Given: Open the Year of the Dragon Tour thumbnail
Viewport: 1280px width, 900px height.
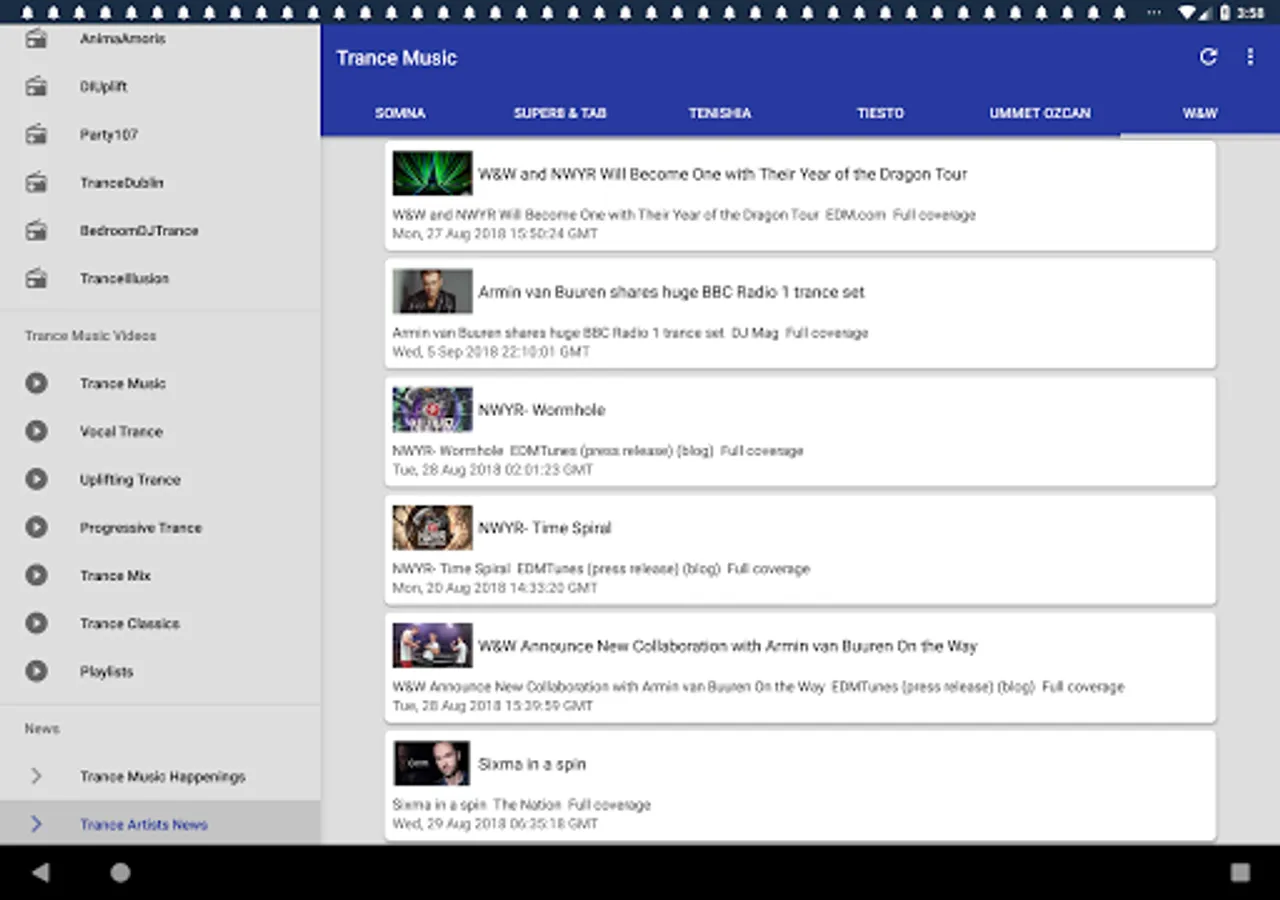Looking at the screenshot, I should coord(432,173).
